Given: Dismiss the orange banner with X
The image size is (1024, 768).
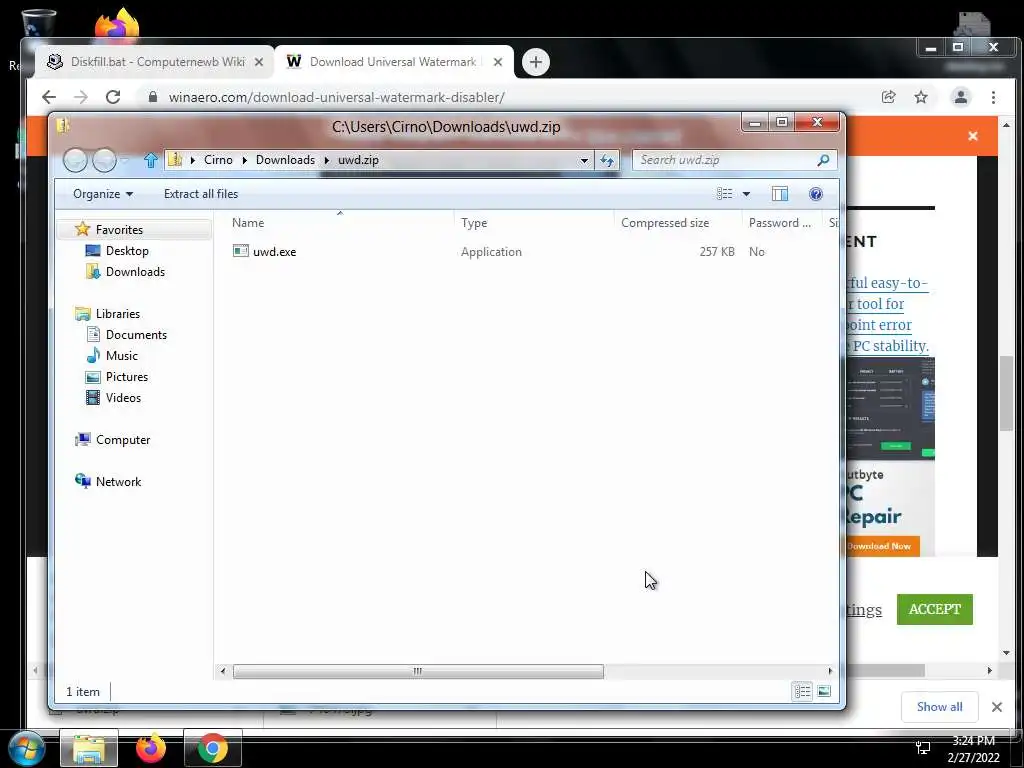Looking at the screenshot, I should [x=972, y=136].
